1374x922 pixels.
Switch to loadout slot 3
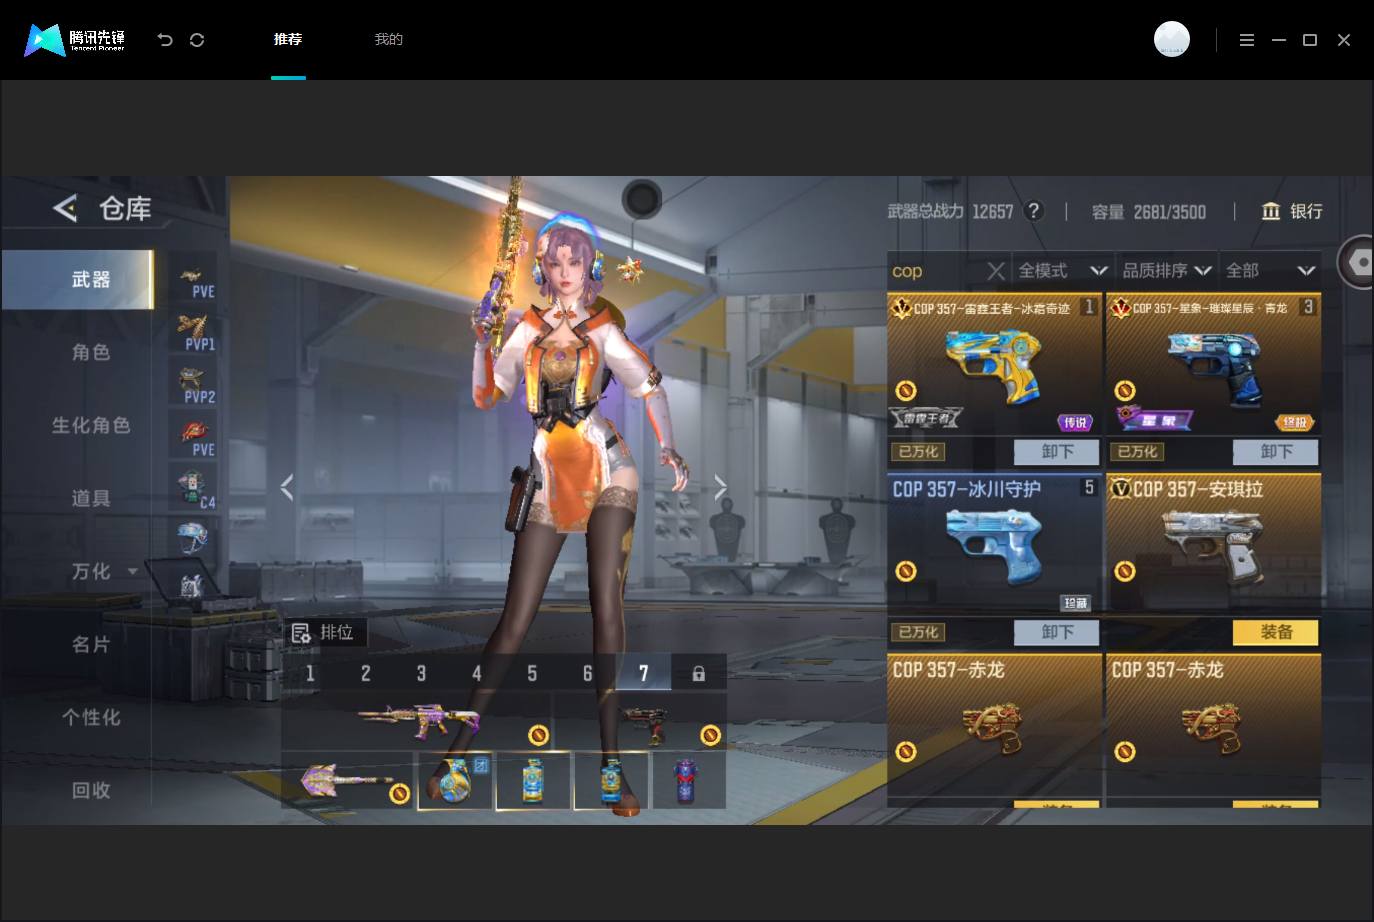pyautogui.click(x=421, y=673)
